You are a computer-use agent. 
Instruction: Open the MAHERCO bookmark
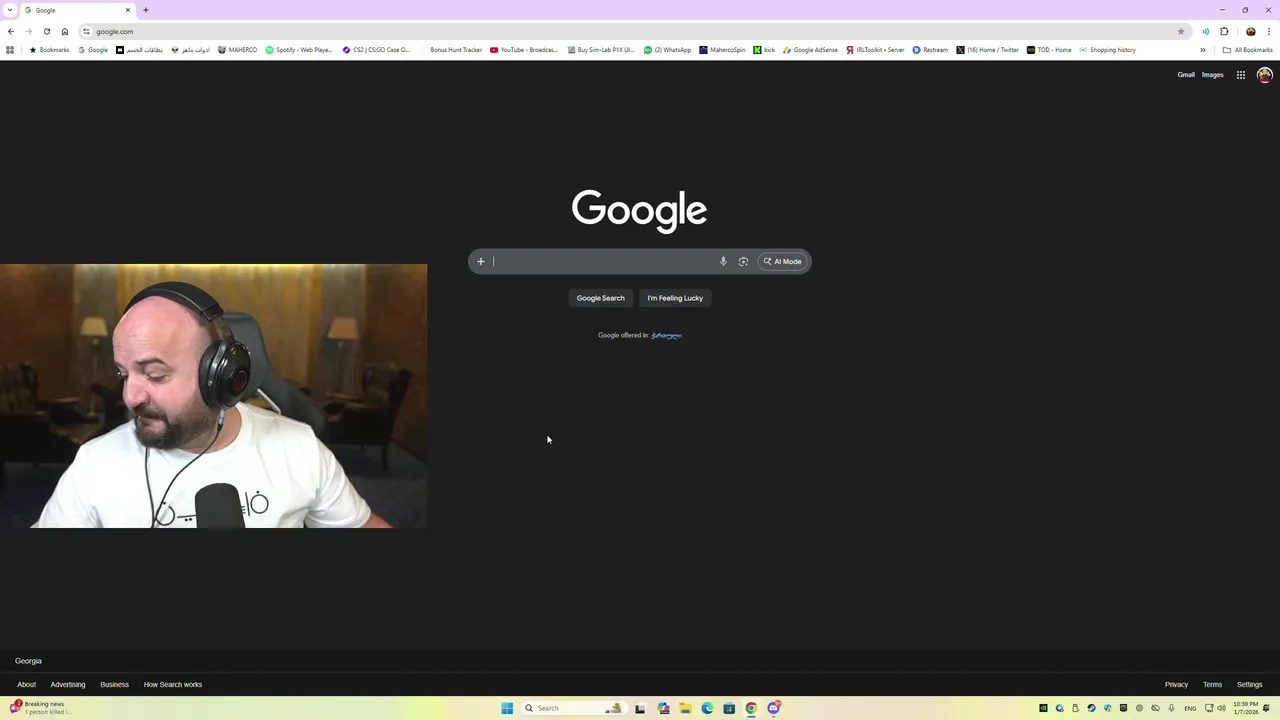(238, 50)
